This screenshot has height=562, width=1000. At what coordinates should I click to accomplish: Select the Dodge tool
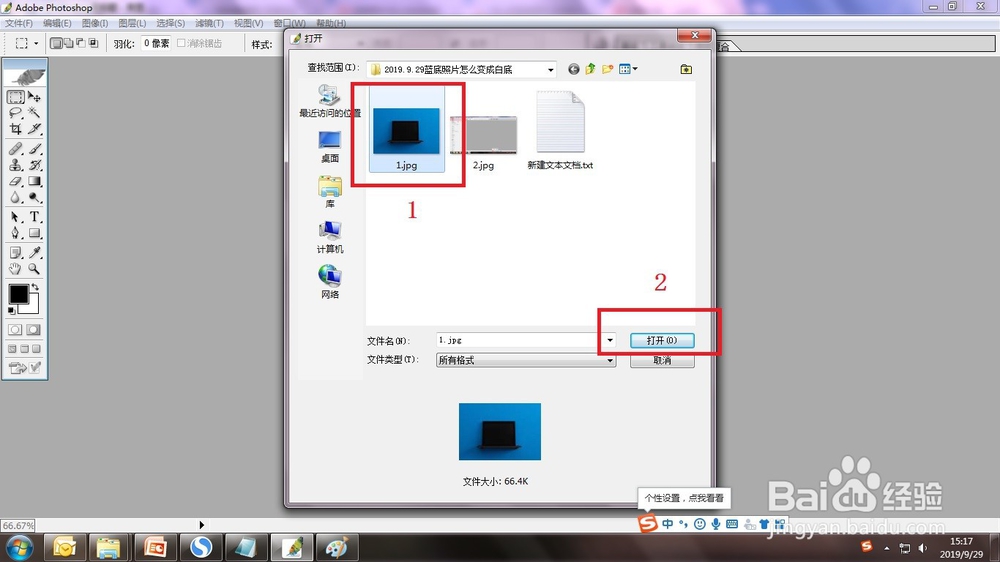pos(34,198)
